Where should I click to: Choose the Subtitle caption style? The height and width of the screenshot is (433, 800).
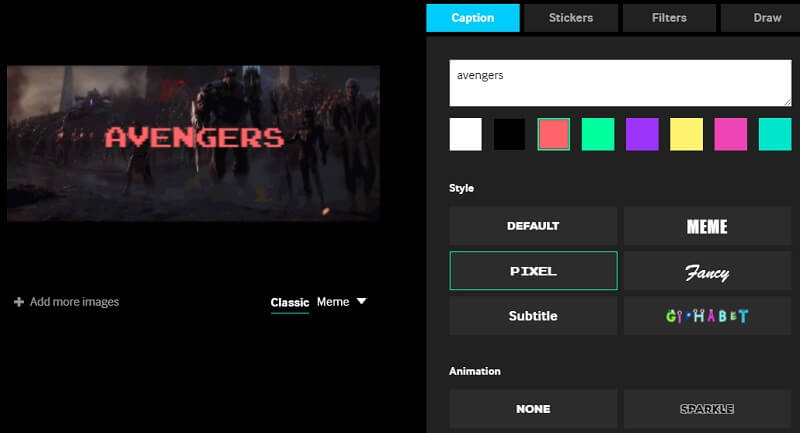click(533, 316)
